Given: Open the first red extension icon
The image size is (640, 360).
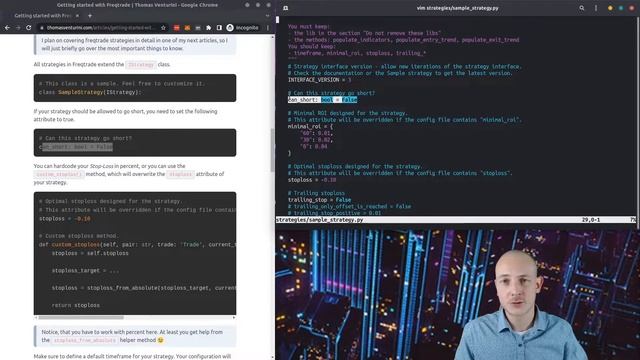Looking at the screenshot, I should pyautogui.click(x=176, y=28).
